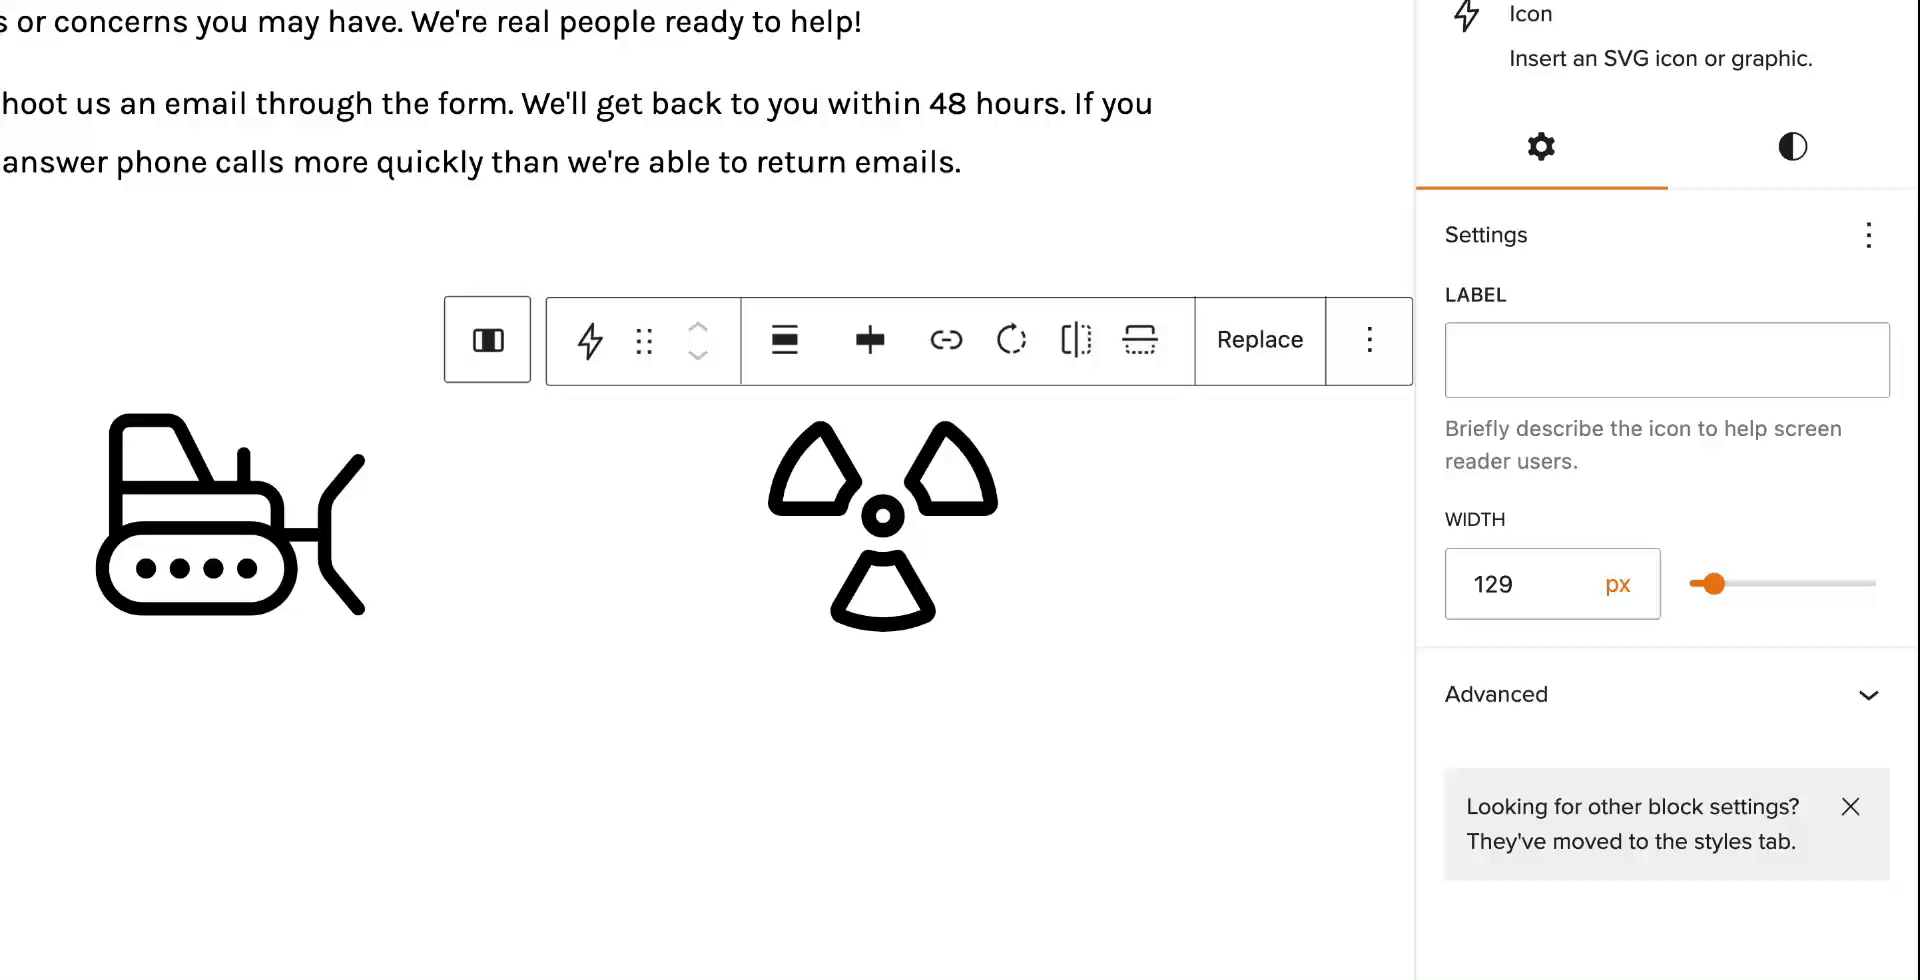Screen dimensions: 1920x980
Task: Change the px unit selector
Action: point(1617,584)
